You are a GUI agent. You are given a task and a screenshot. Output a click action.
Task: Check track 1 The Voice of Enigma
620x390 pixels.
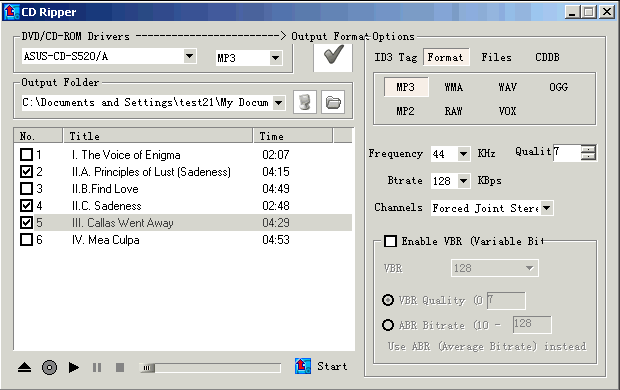(26, 154)
